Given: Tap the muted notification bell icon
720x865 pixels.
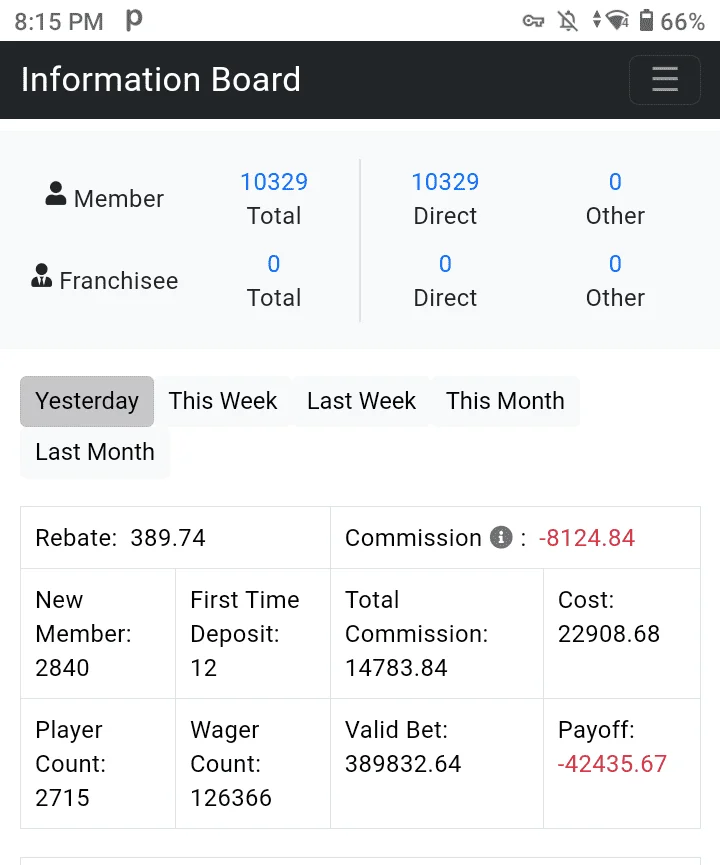Looking at the screenshot, I should 567,22.
